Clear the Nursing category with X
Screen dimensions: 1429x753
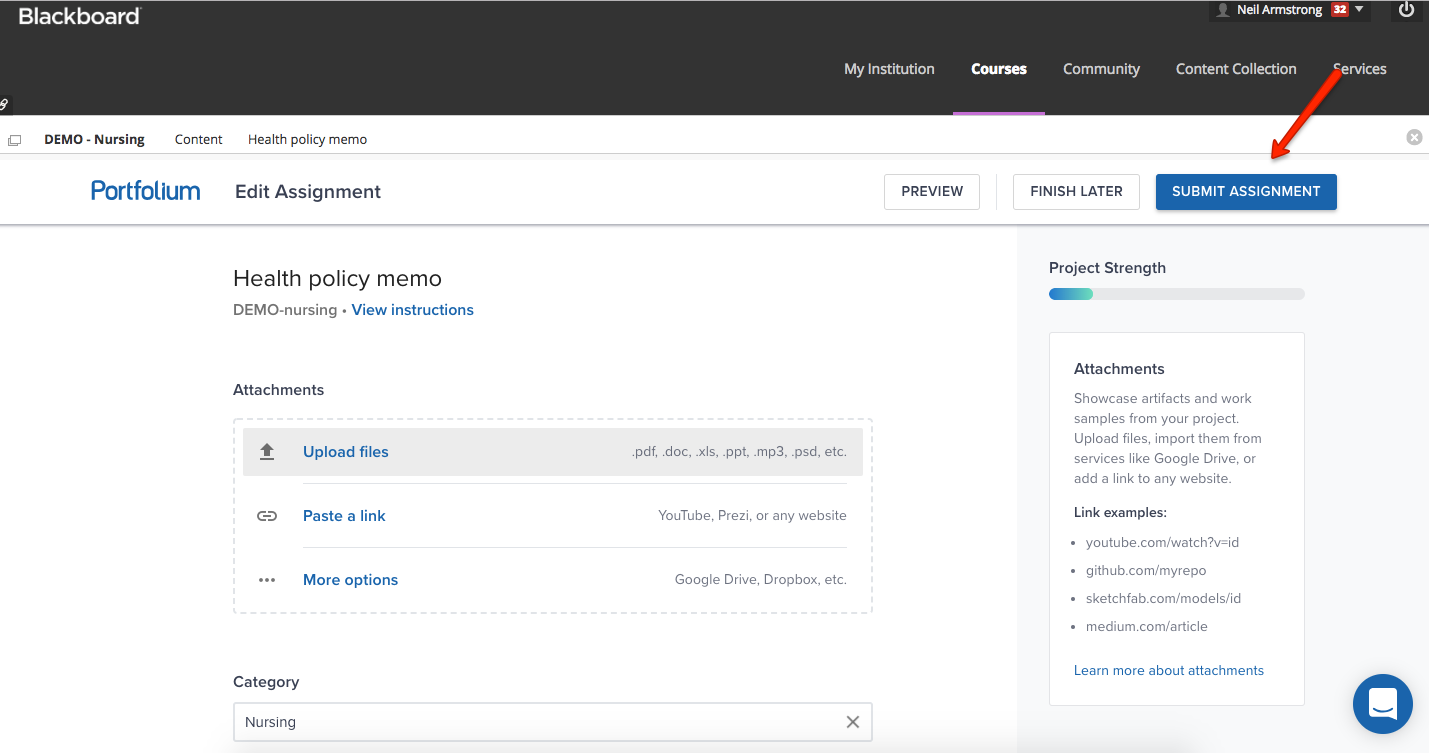(853, 722)
